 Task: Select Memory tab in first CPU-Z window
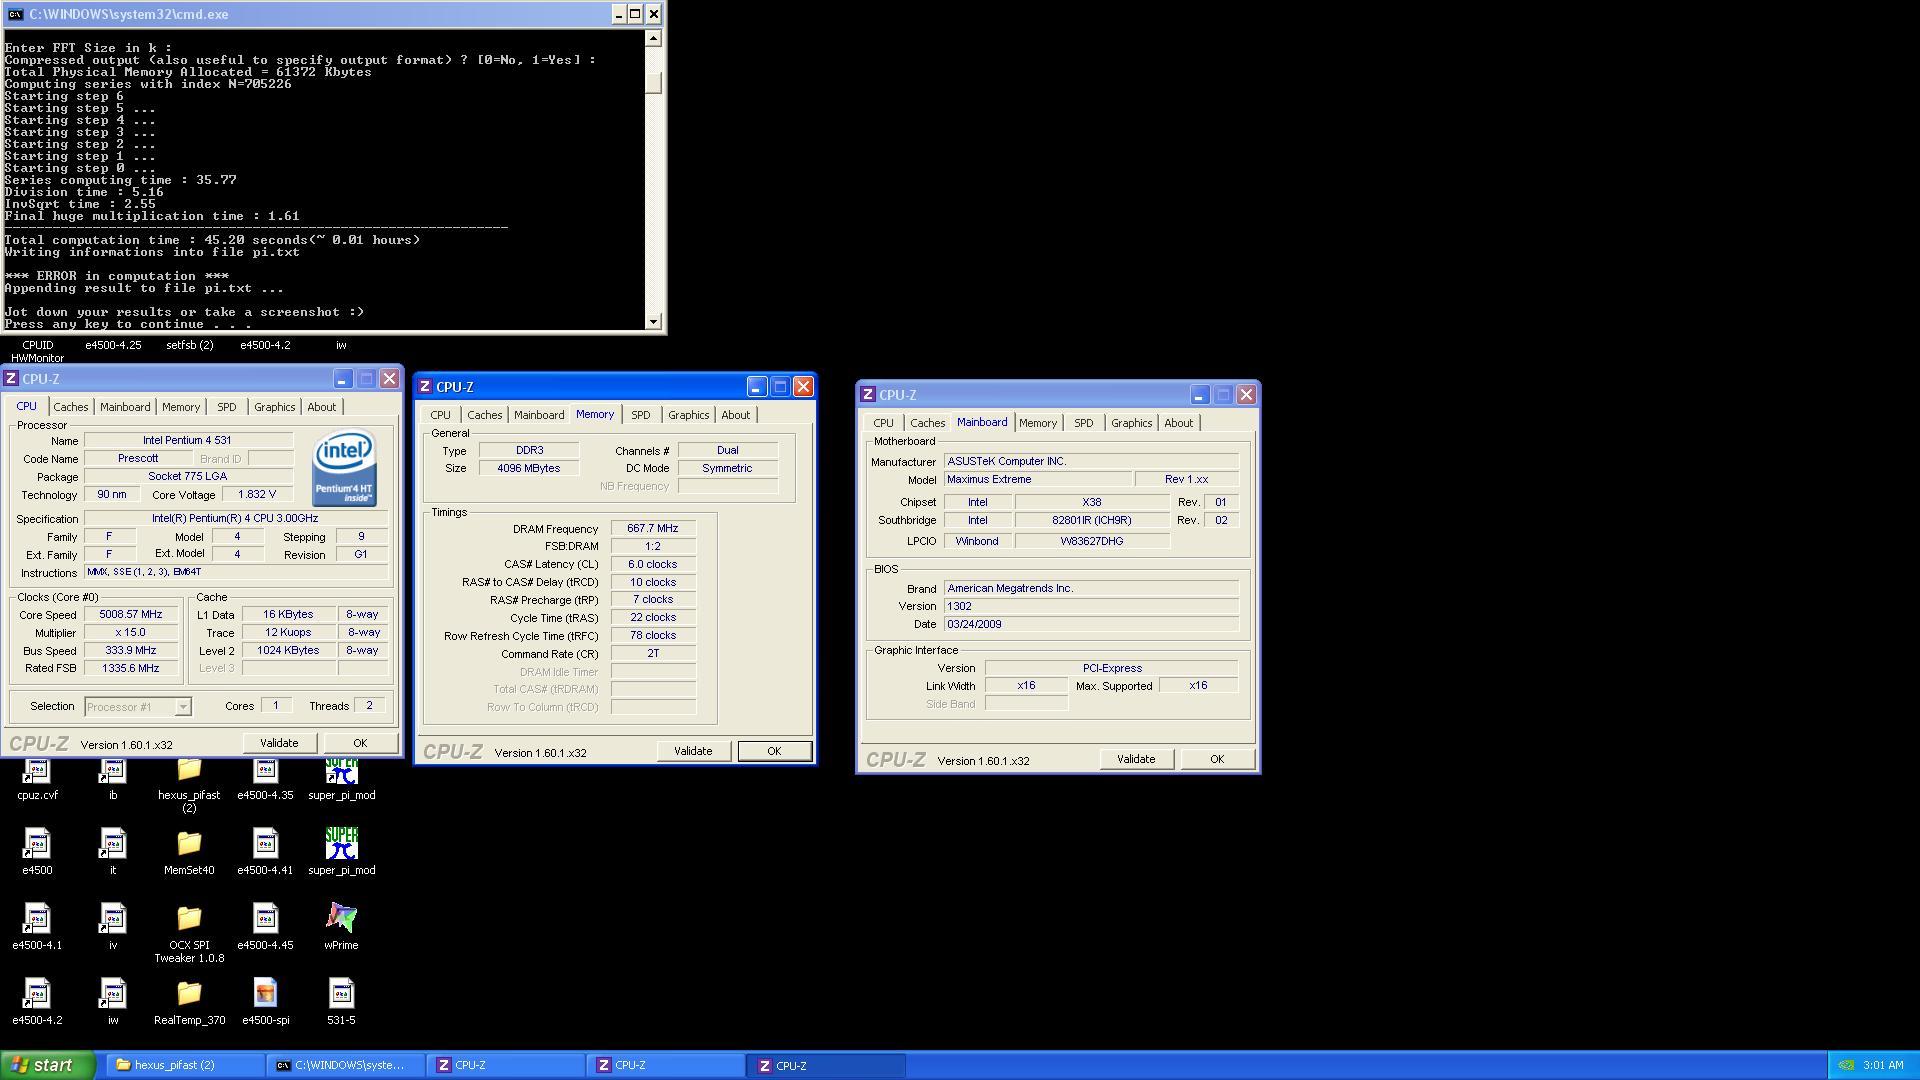181,407
